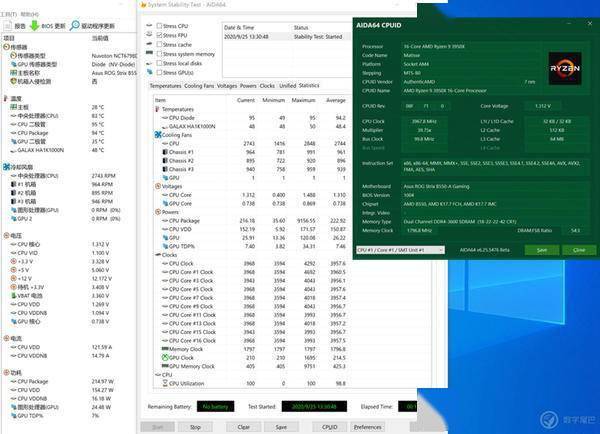This screenshot has height=434, width=600.
Task: Enable Stress system memory checkbox
Action: [x=159, y=54]
